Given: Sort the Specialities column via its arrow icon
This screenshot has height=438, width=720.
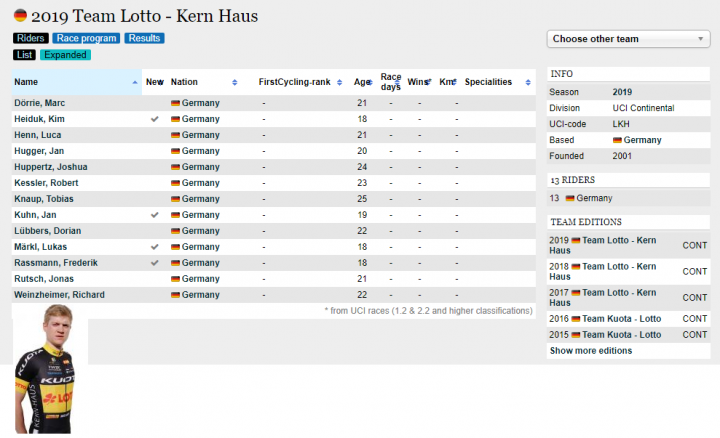Looking at the screenshot, I should [x=528, y=82].
